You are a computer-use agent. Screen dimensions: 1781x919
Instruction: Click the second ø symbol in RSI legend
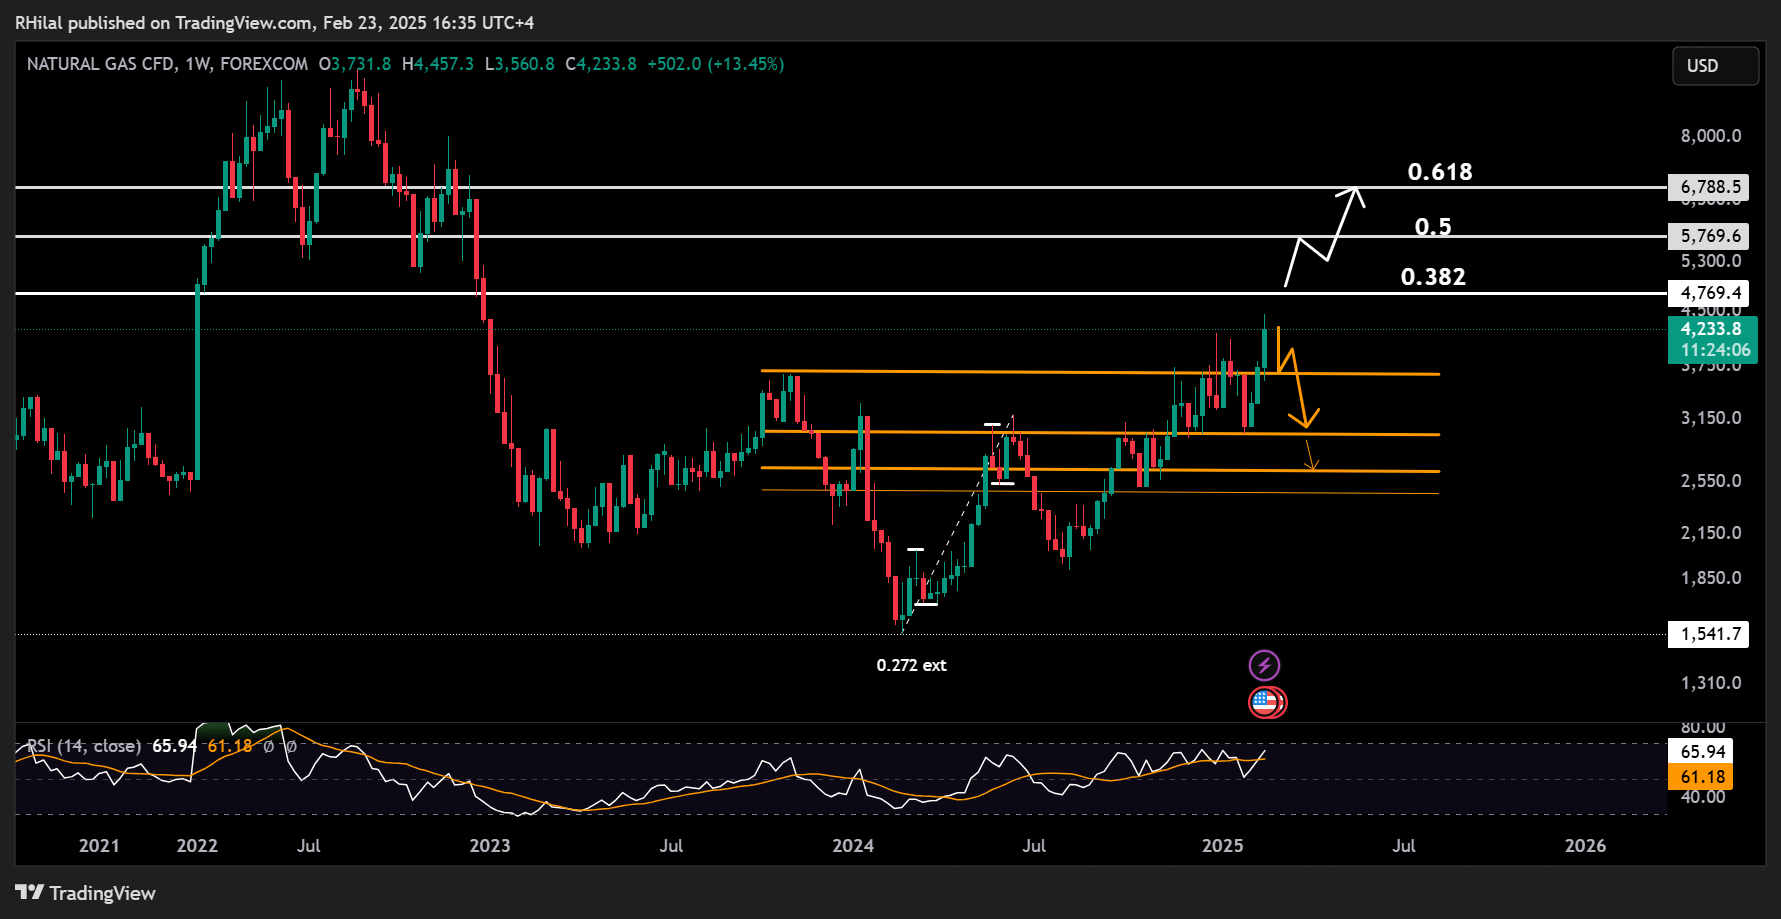(291, 746)
